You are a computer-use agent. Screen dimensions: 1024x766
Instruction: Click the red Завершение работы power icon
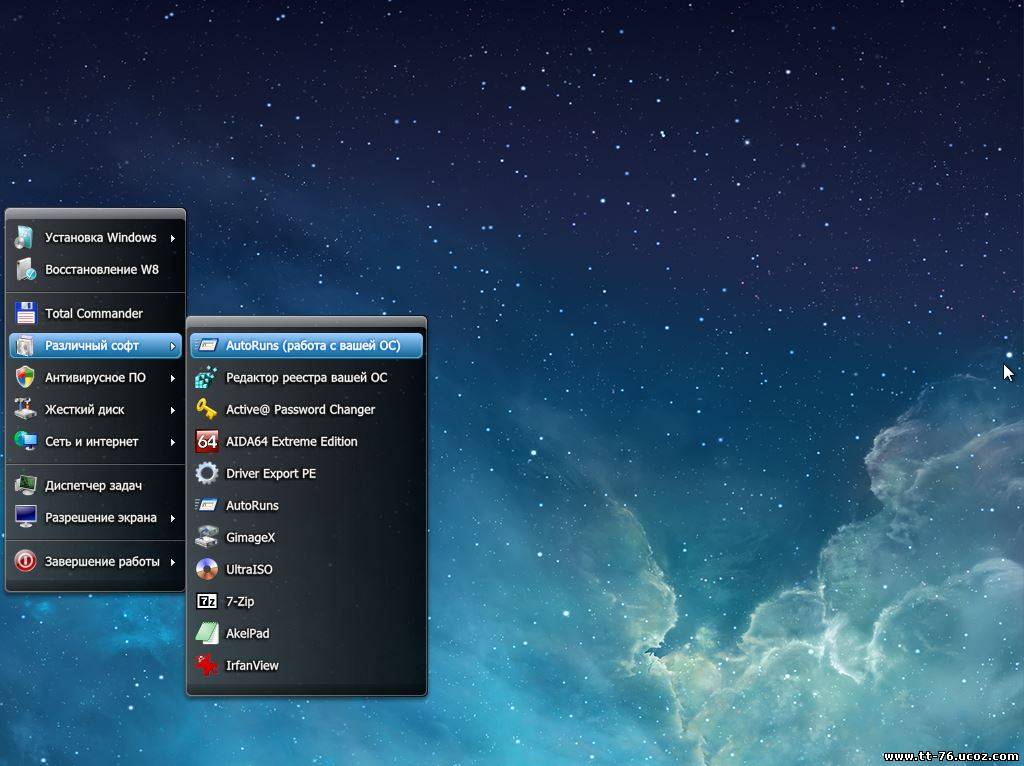[x=25, y=561]
